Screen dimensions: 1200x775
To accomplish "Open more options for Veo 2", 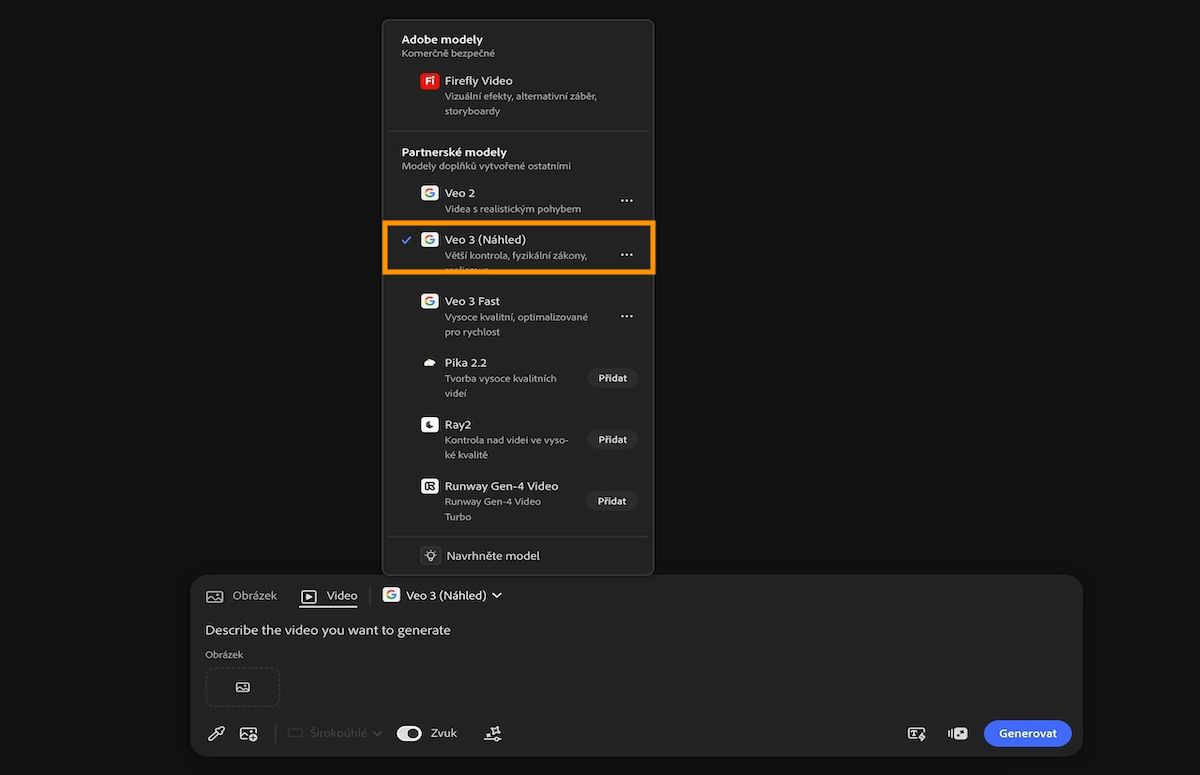I will [627, 201].
